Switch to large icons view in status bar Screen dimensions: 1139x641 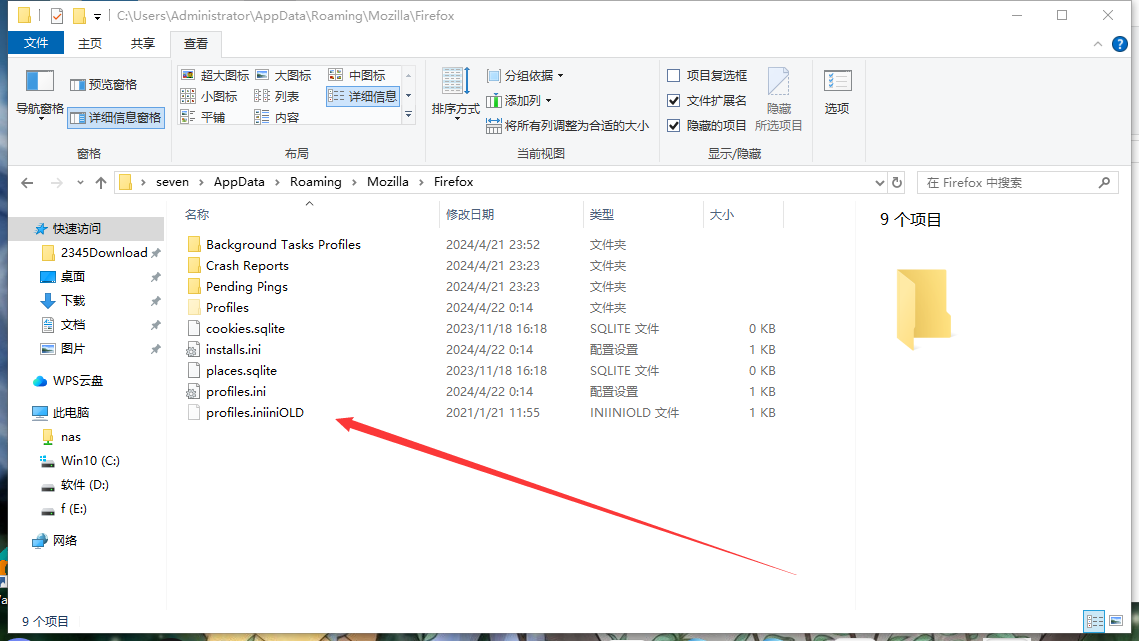pos(1116,621)
